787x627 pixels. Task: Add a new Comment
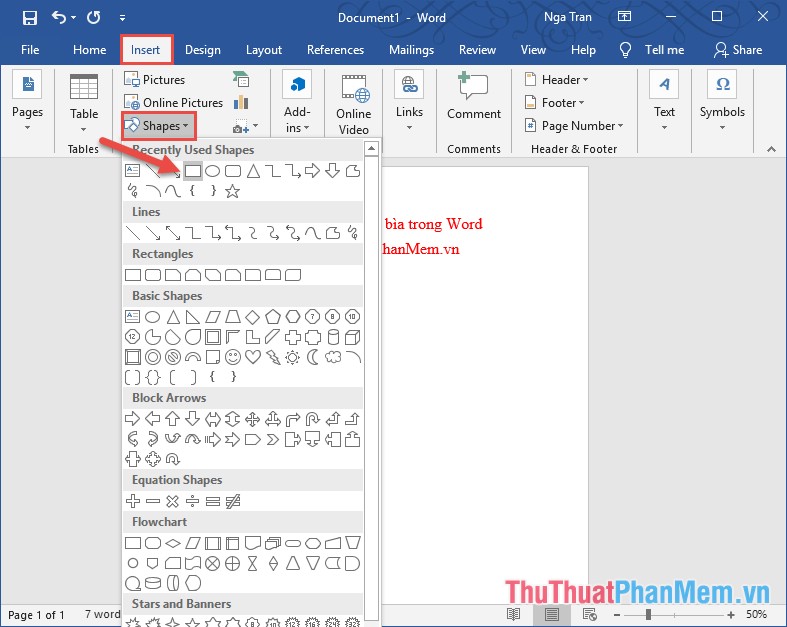pos(474,96)
